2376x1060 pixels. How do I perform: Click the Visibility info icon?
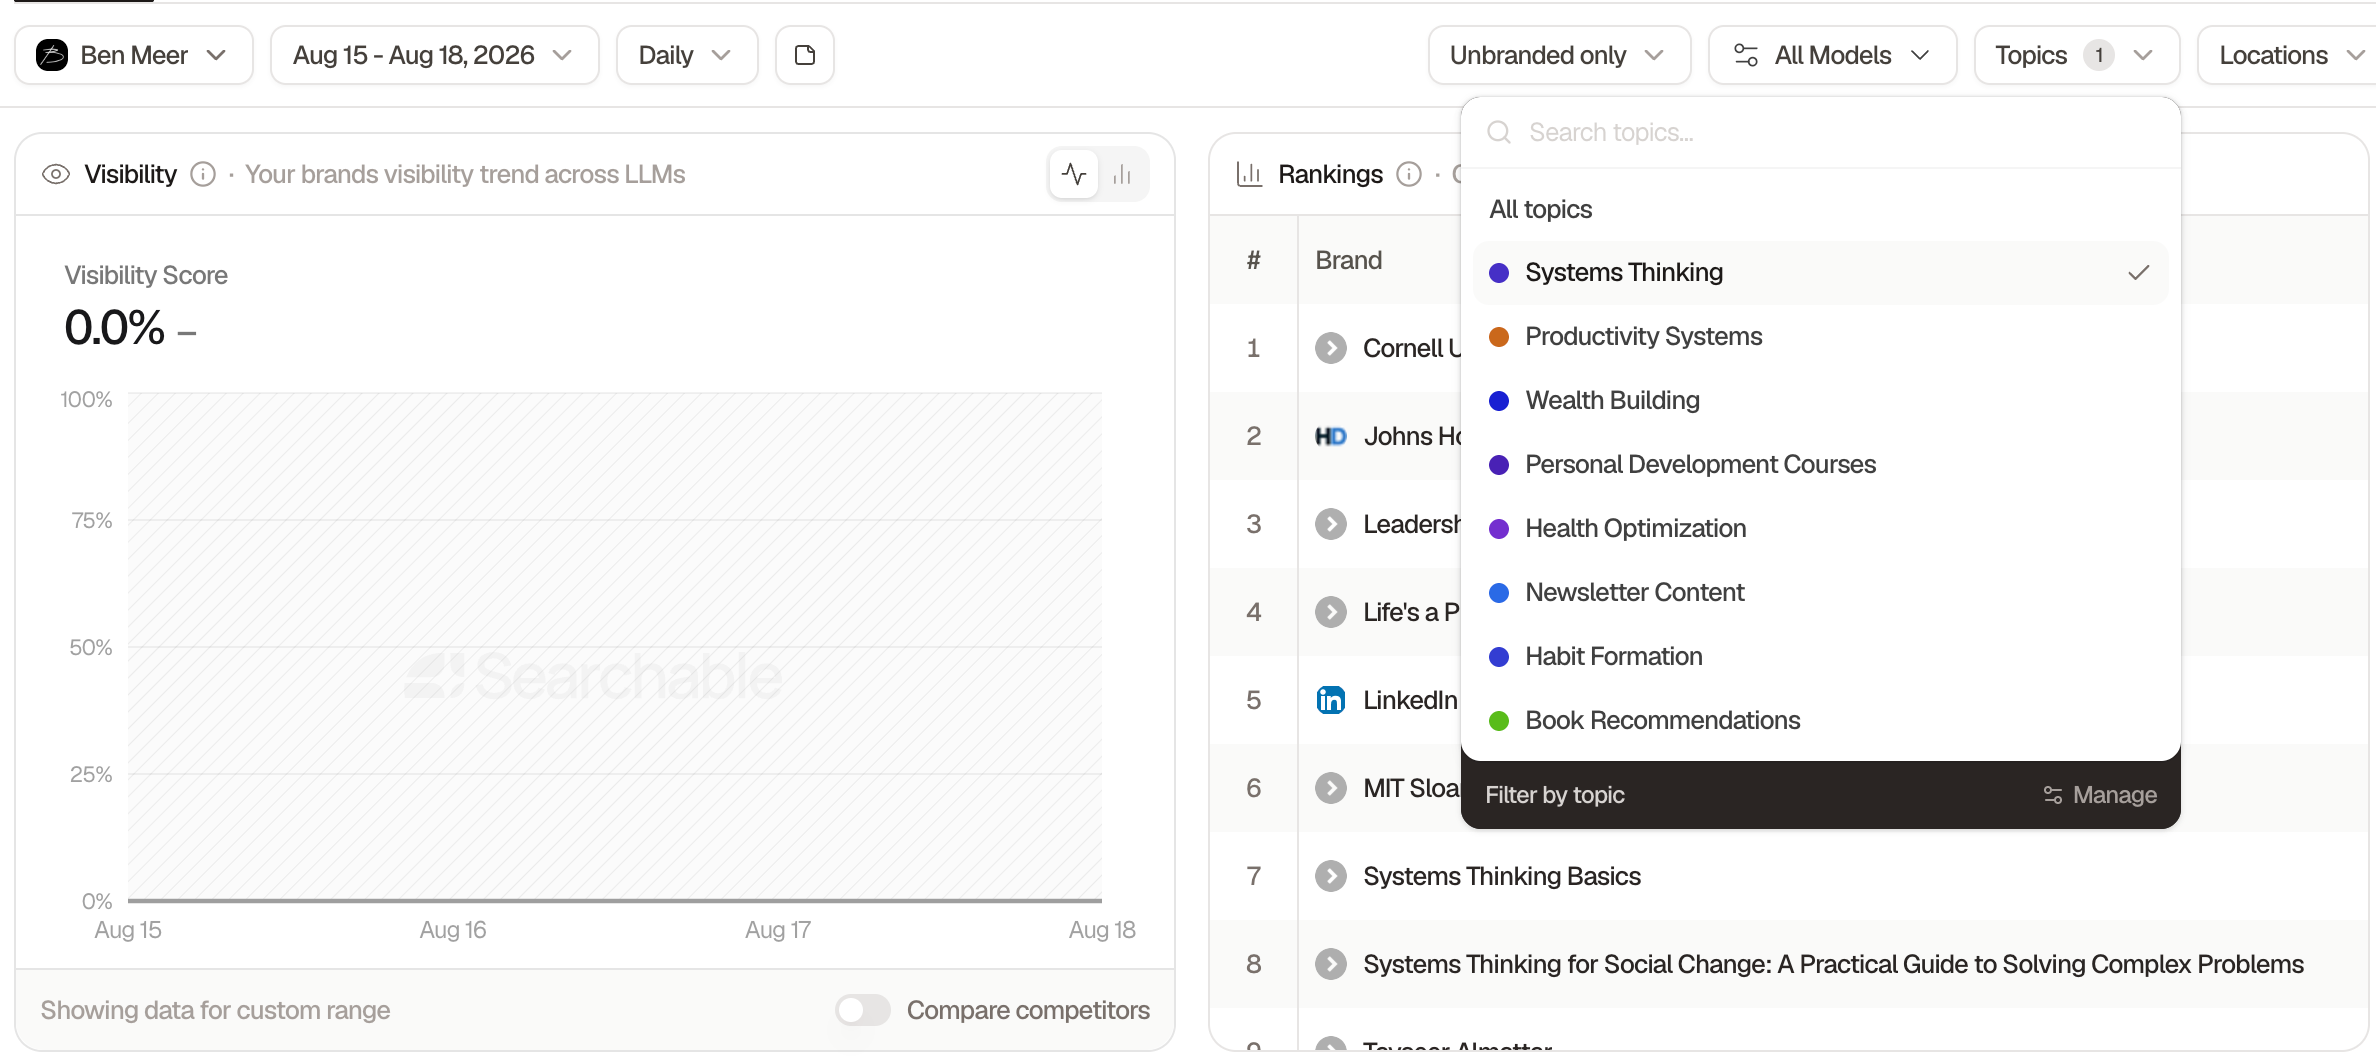[x=203, y=174]
